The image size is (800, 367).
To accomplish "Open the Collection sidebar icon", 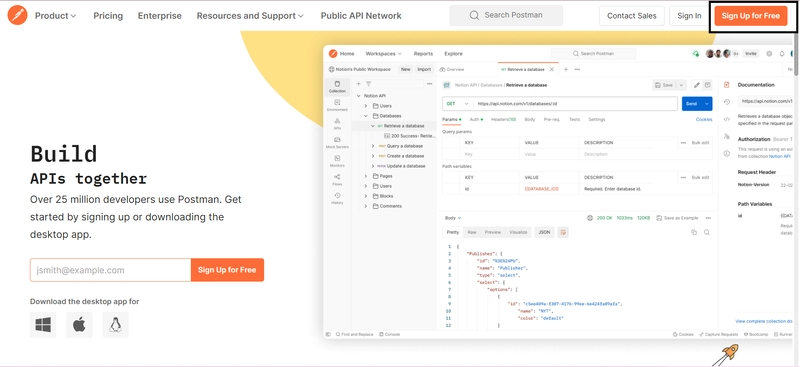I will (337, 86).
